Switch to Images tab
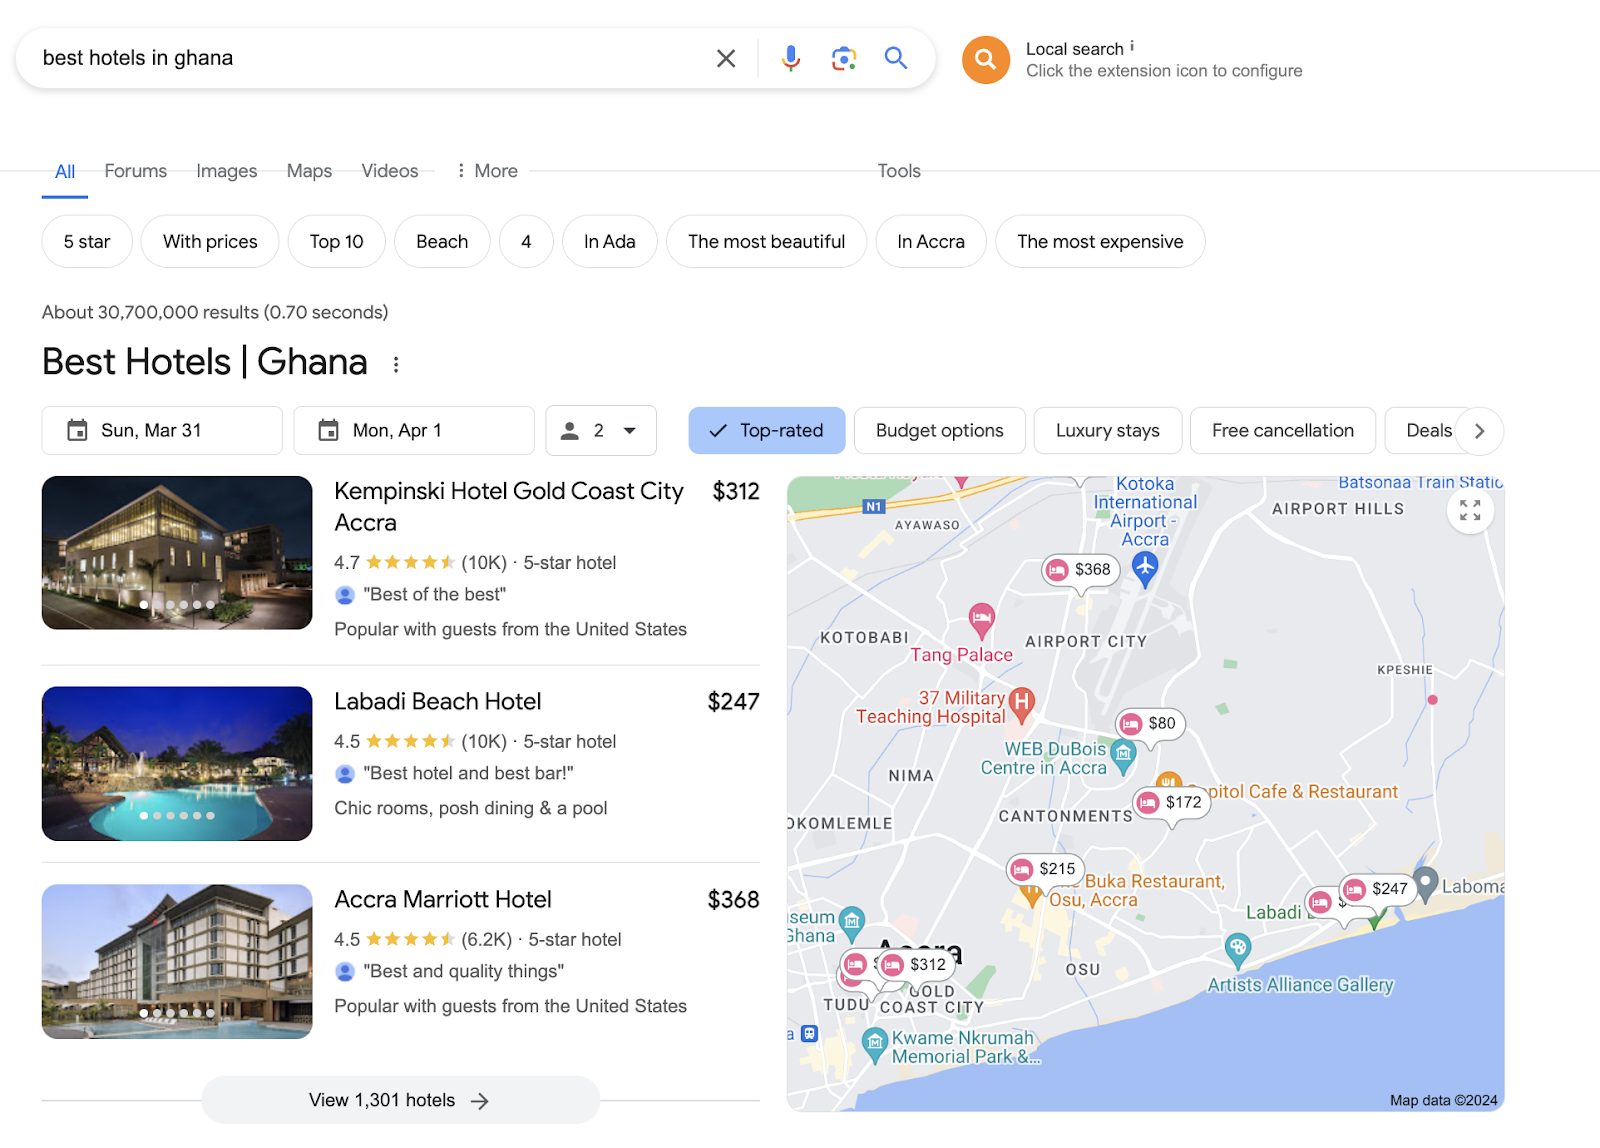Image resolution: width=1600 pixels, height=1148 pixels. [x=227, y=171]
